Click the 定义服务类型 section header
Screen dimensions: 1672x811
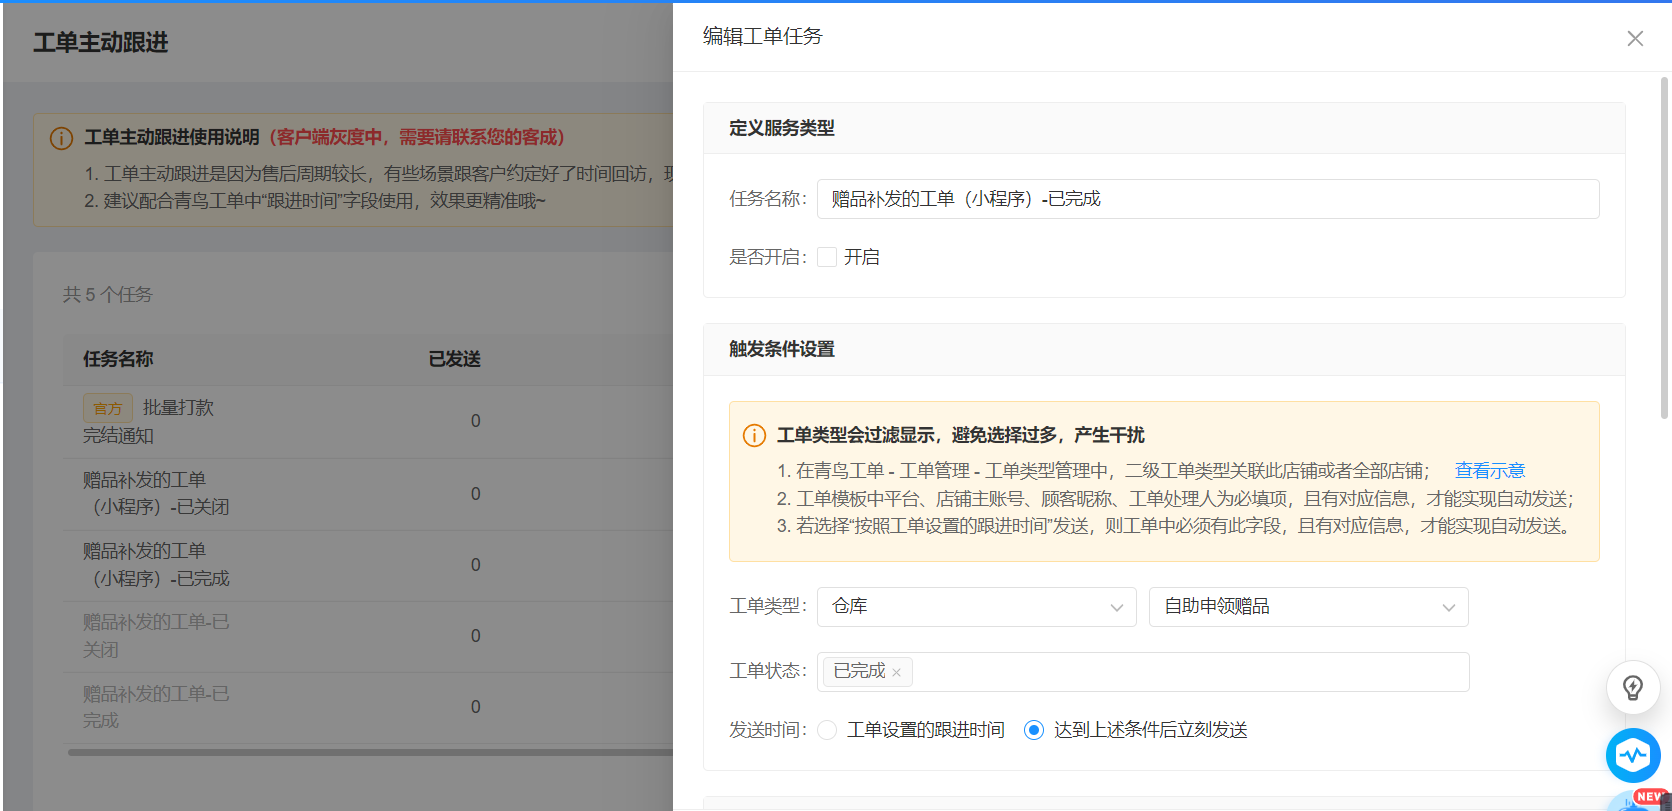[x=1164, y=128]
